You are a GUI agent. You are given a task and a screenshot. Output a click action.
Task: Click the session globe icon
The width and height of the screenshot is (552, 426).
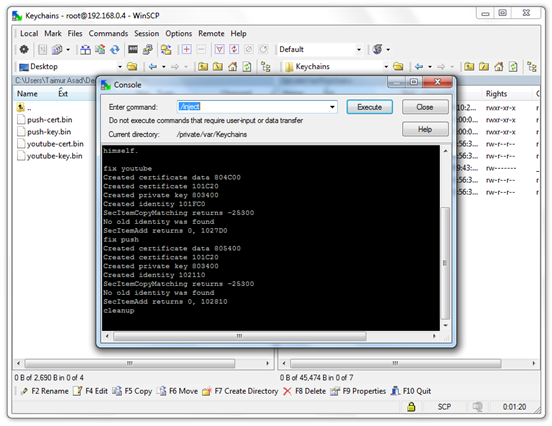[x=378, y=49]
